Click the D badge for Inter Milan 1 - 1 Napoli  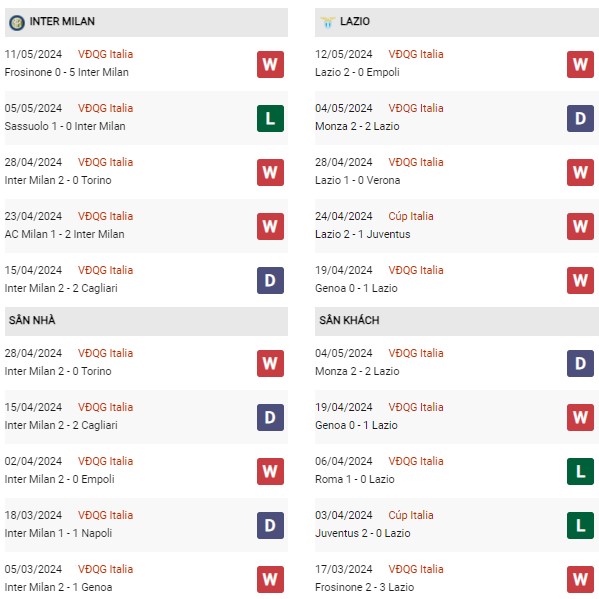click(270, 525)
